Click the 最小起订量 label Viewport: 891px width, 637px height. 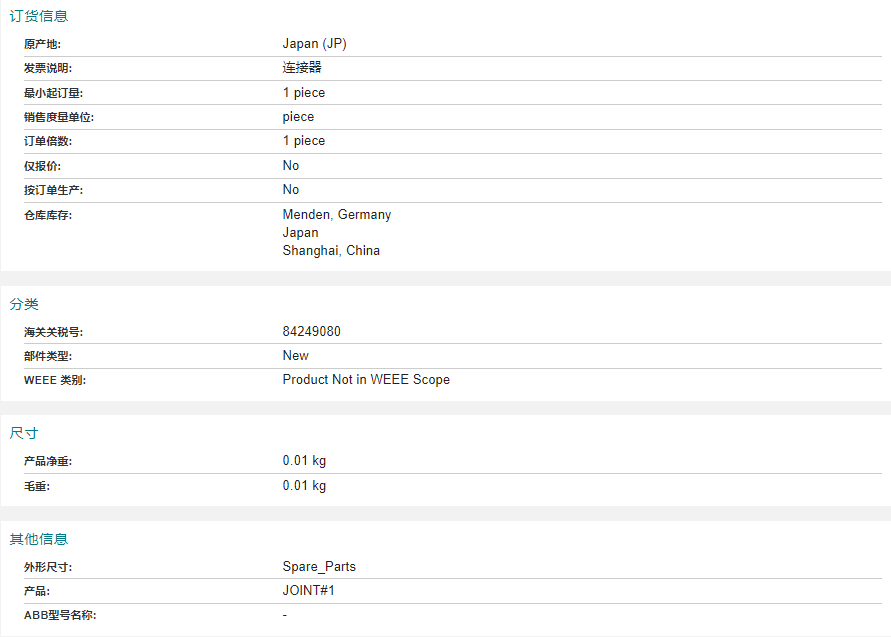[x=53, y=93]
